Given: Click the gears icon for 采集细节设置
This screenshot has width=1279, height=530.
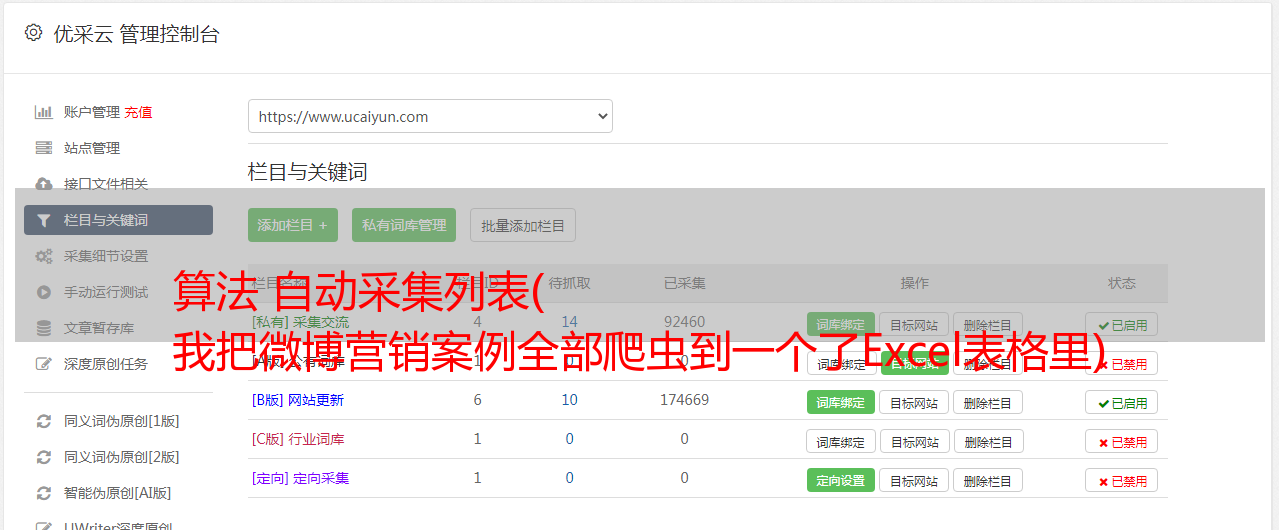Looking at the screenshot, I should [x=44, y=256].
